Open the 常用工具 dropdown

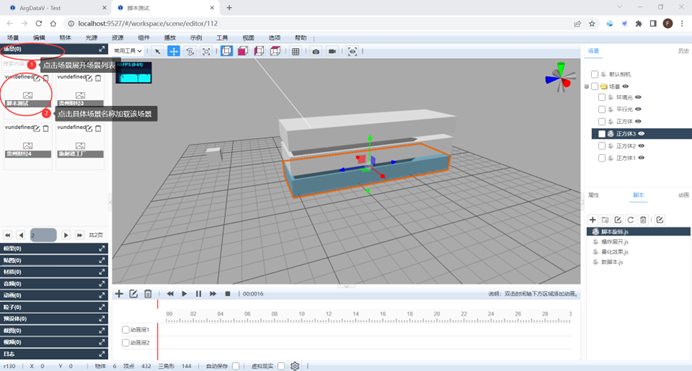[128, 51]
